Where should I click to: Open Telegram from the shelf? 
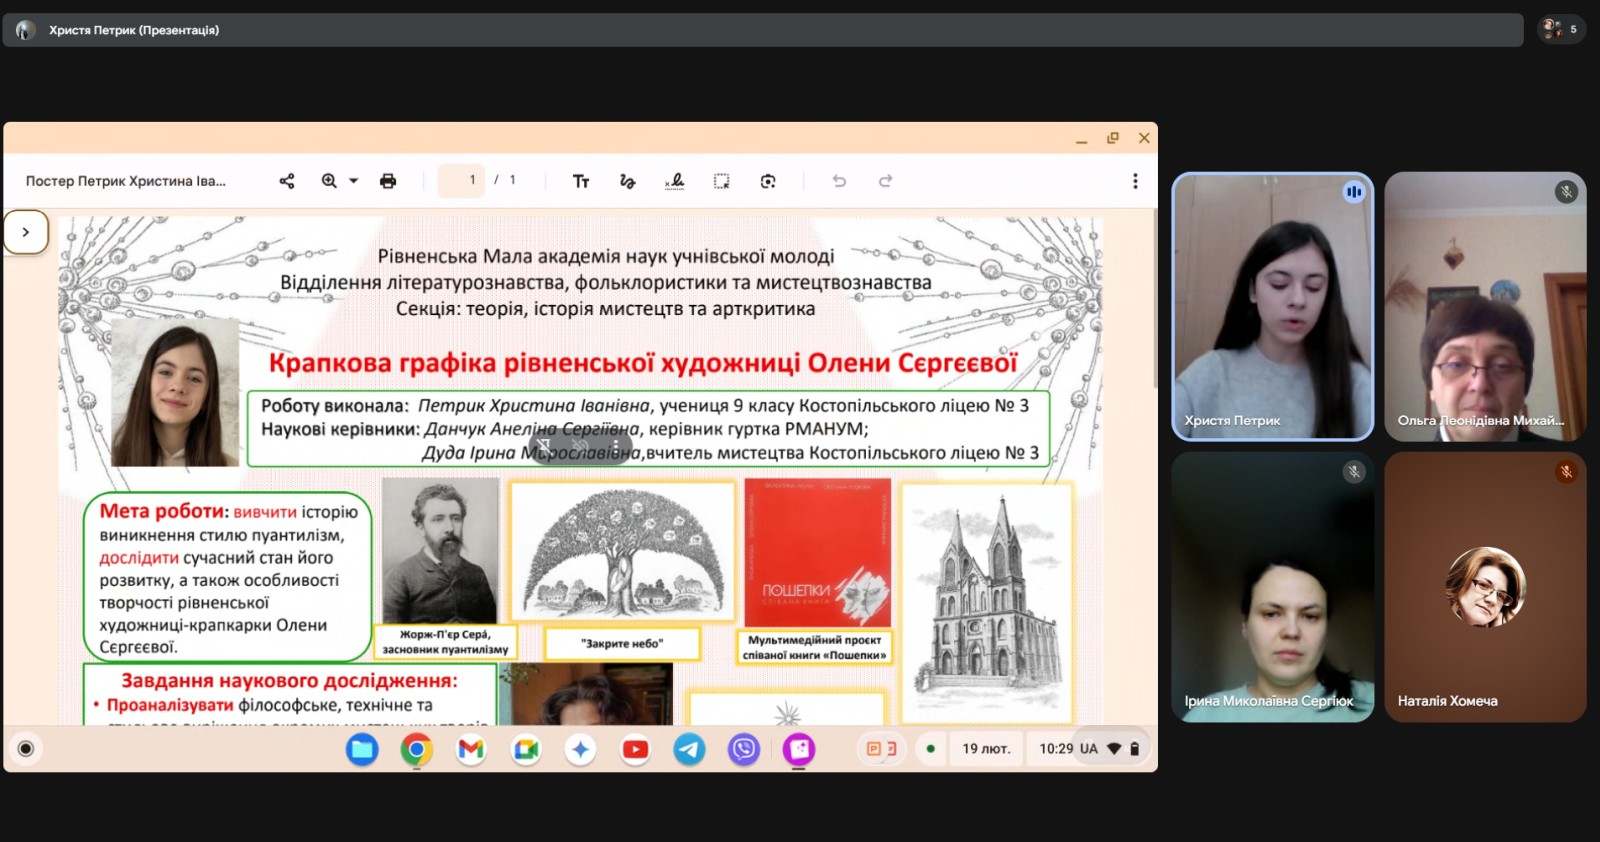click(689, 749)
